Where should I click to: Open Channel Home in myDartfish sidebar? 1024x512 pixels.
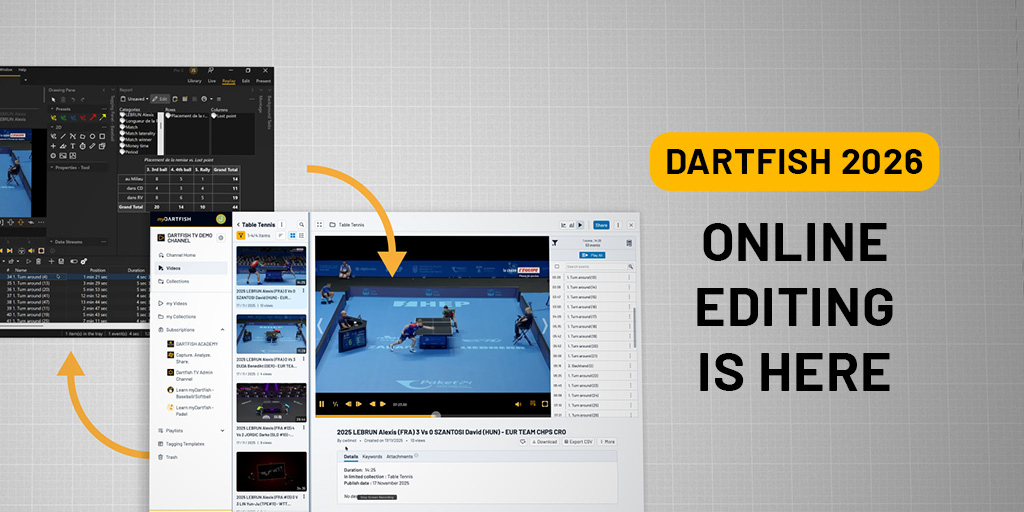point(180,255)
